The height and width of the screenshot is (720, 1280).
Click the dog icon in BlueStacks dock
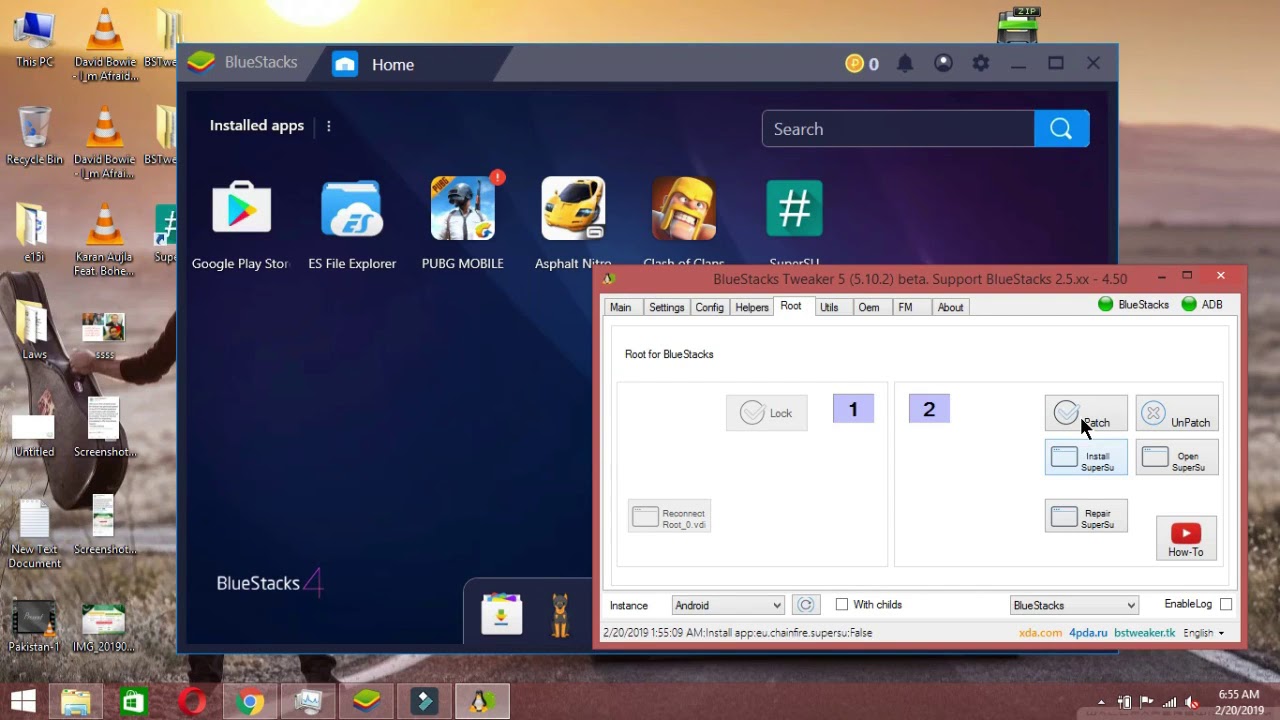click(559, 615)
